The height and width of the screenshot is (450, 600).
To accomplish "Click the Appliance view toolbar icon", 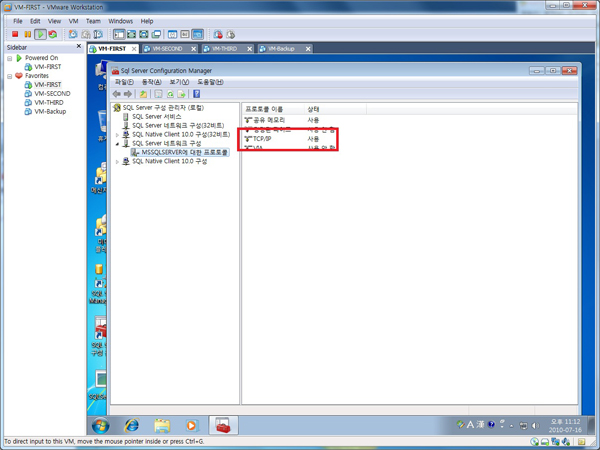I will pos(185,34).
